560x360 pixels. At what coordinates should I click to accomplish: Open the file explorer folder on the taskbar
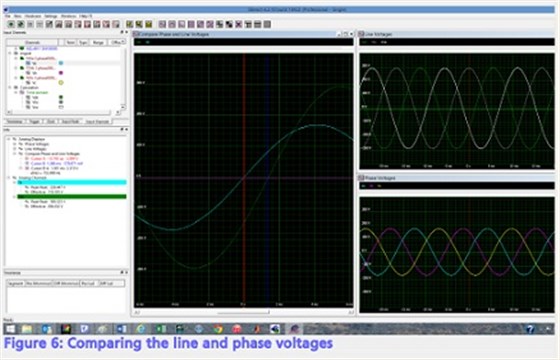(27, 329)
